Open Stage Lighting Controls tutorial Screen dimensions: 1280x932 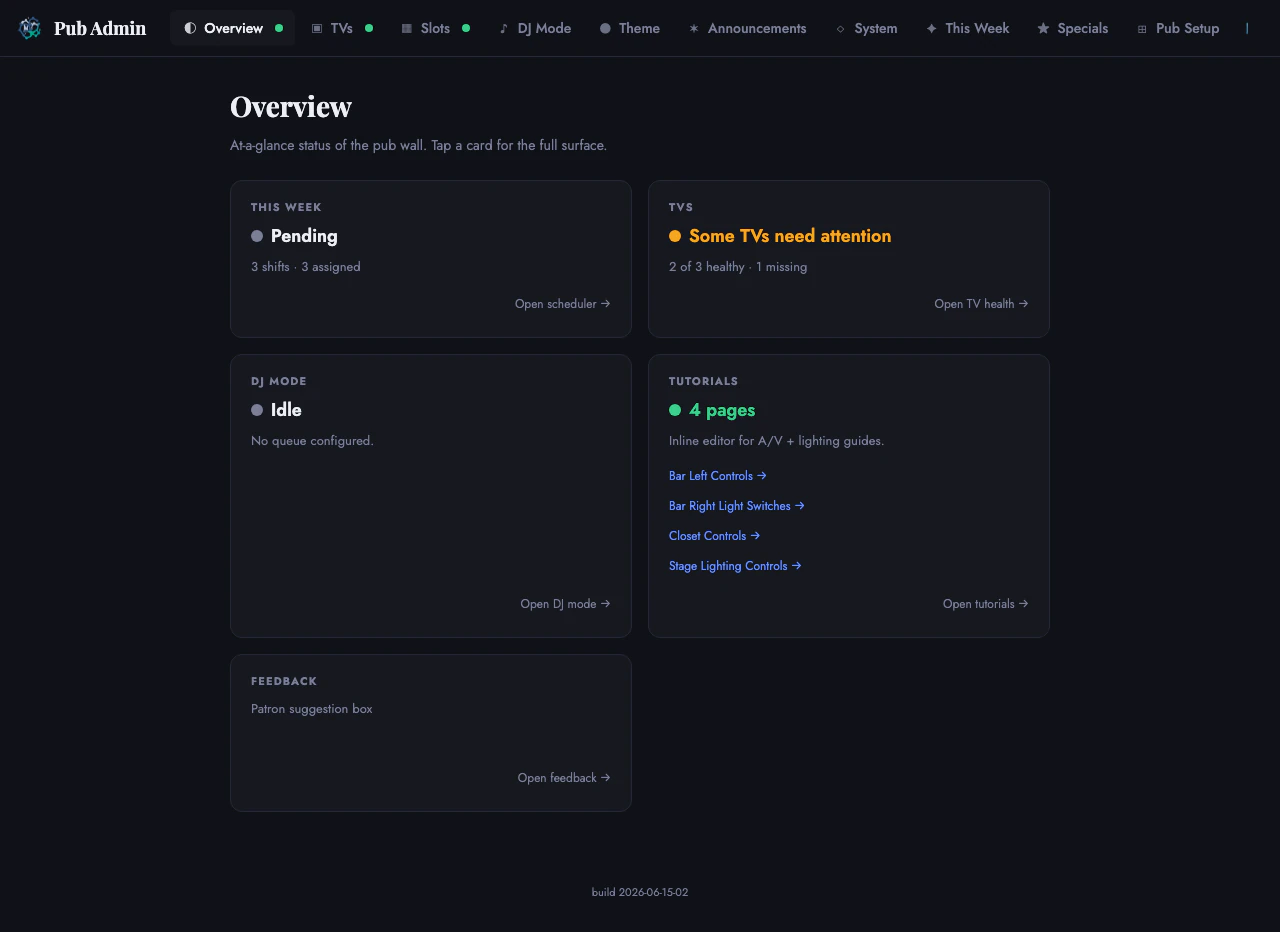pos(735,566)
